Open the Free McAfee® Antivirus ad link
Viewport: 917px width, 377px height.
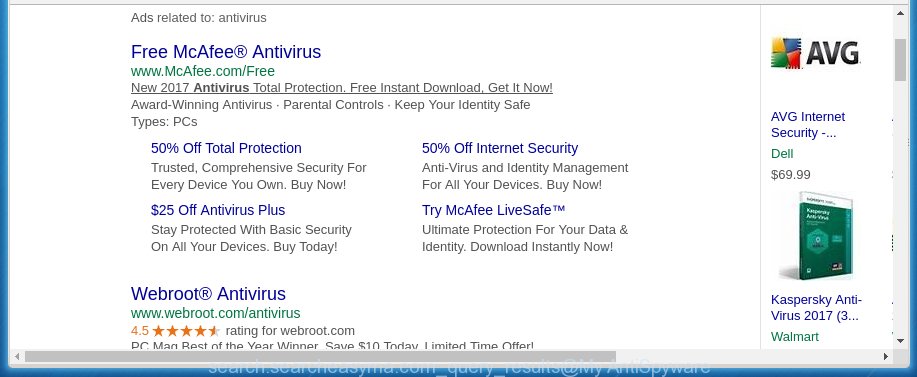click(x=226, y=52)
